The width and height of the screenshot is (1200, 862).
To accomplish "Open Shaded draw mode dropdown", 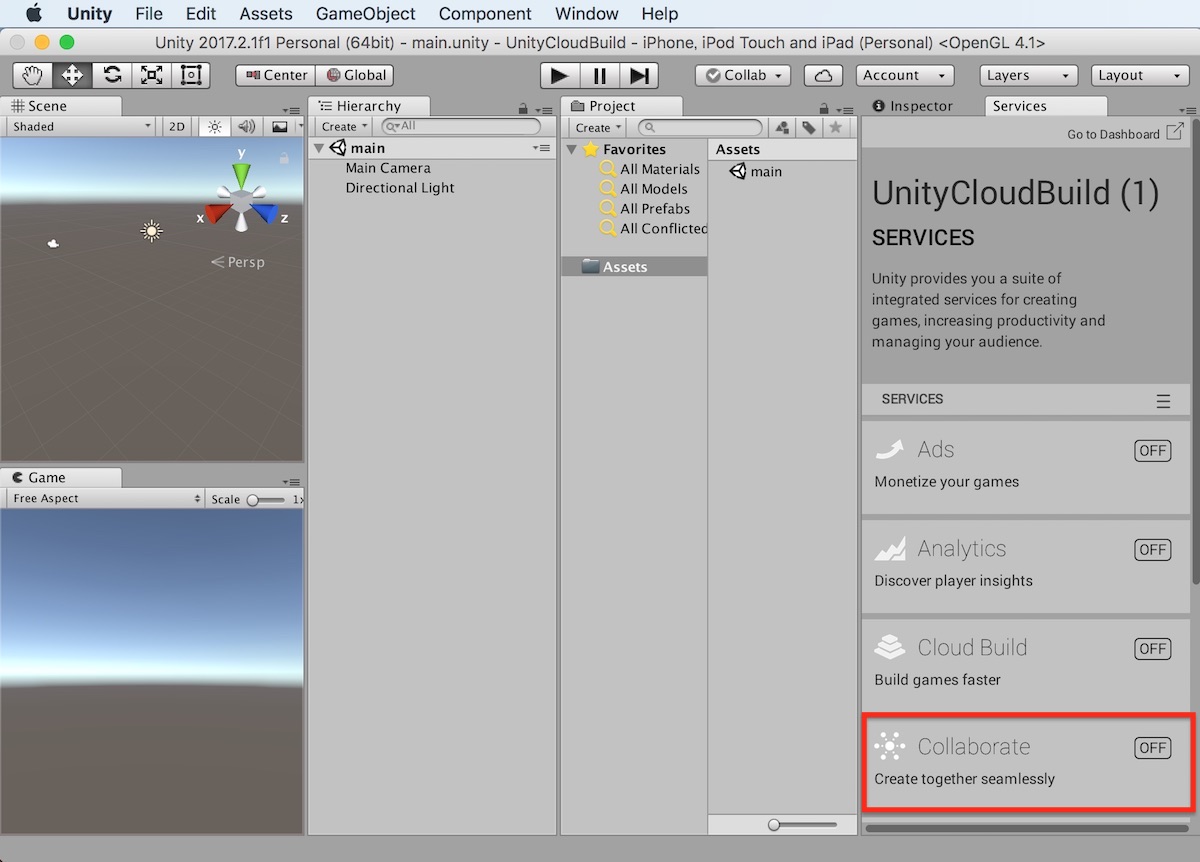I will (81, 127).
